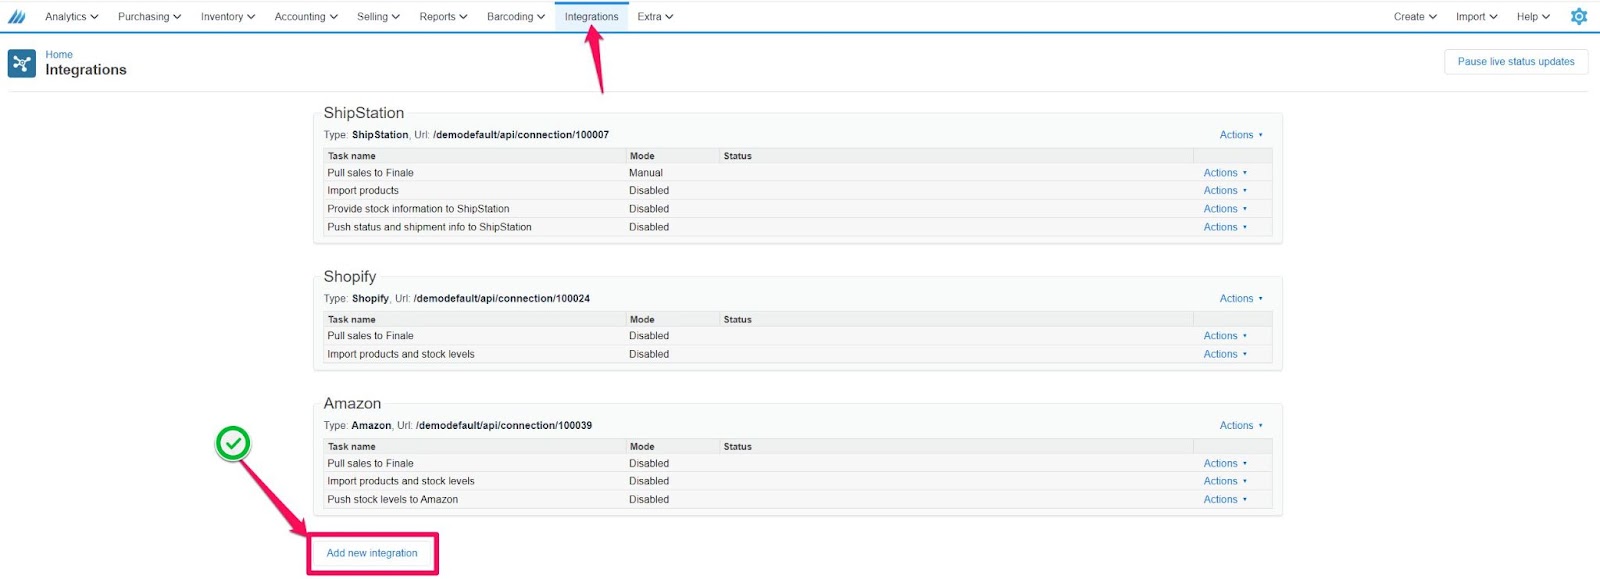Open Actions for Push status and shipment info
1600x579 pixels.
coord(1225,227)
